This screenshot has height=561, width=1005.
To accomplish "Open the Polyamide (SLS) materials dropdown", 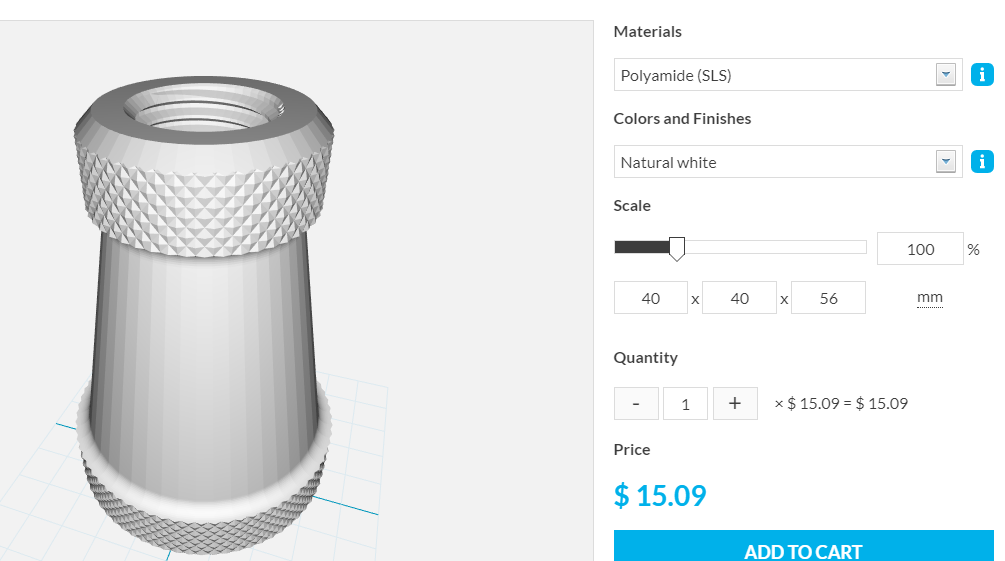I will click(x=788, y=75).
